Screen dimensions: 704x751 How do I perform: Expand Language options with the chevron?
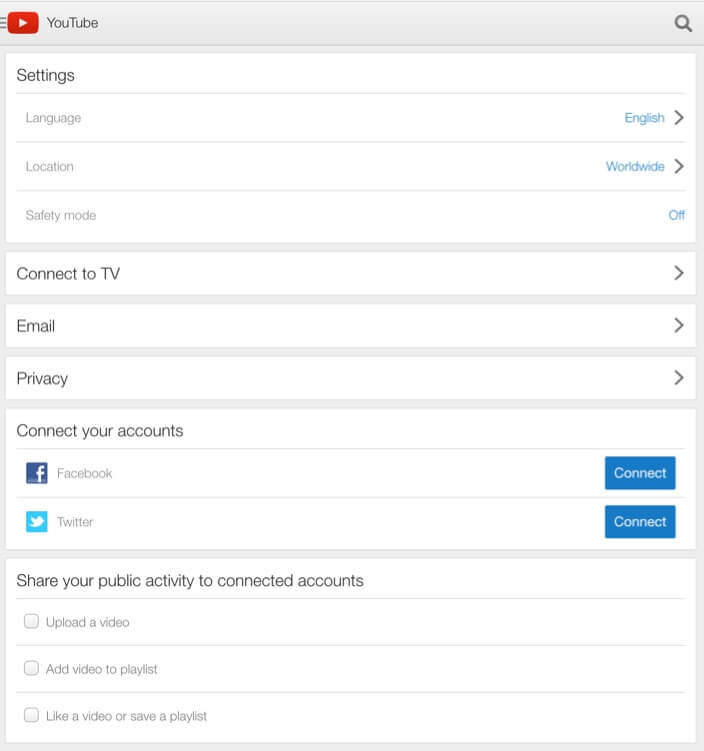click(679, 118)
